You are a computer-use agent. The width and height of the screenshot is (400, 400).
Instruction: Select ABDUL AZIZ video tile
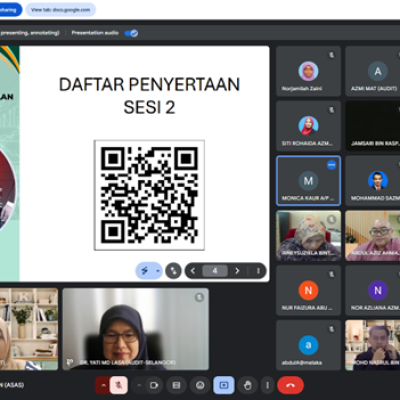click(x=373, y=235)
